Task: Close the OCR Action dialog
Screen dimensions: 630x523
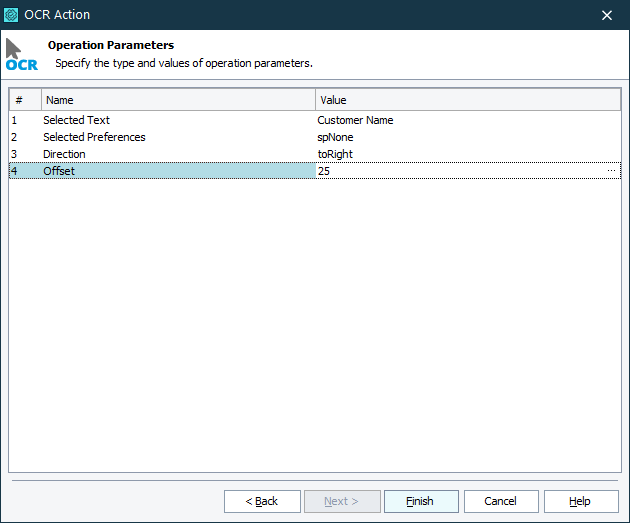Action: pos(607,14)
